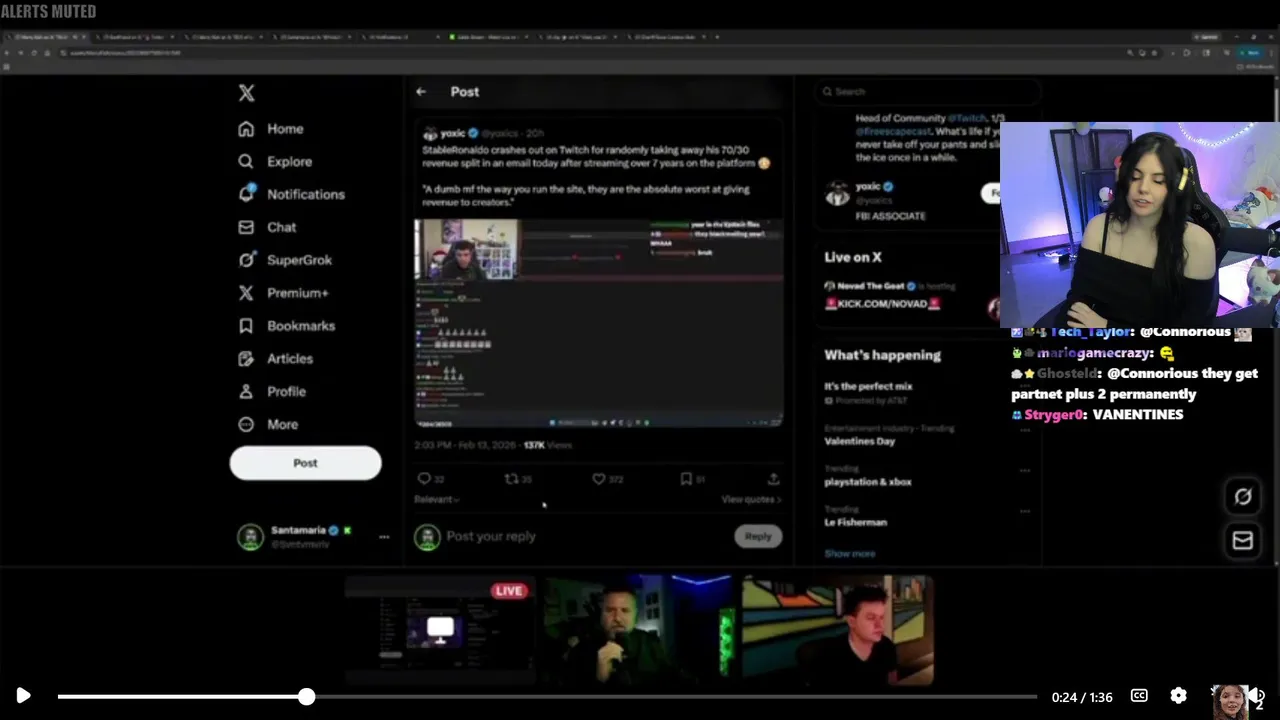The image size is (1280, 720).
Task: Open options for playstation & xbox trend
Action: tap(1025, 470)
